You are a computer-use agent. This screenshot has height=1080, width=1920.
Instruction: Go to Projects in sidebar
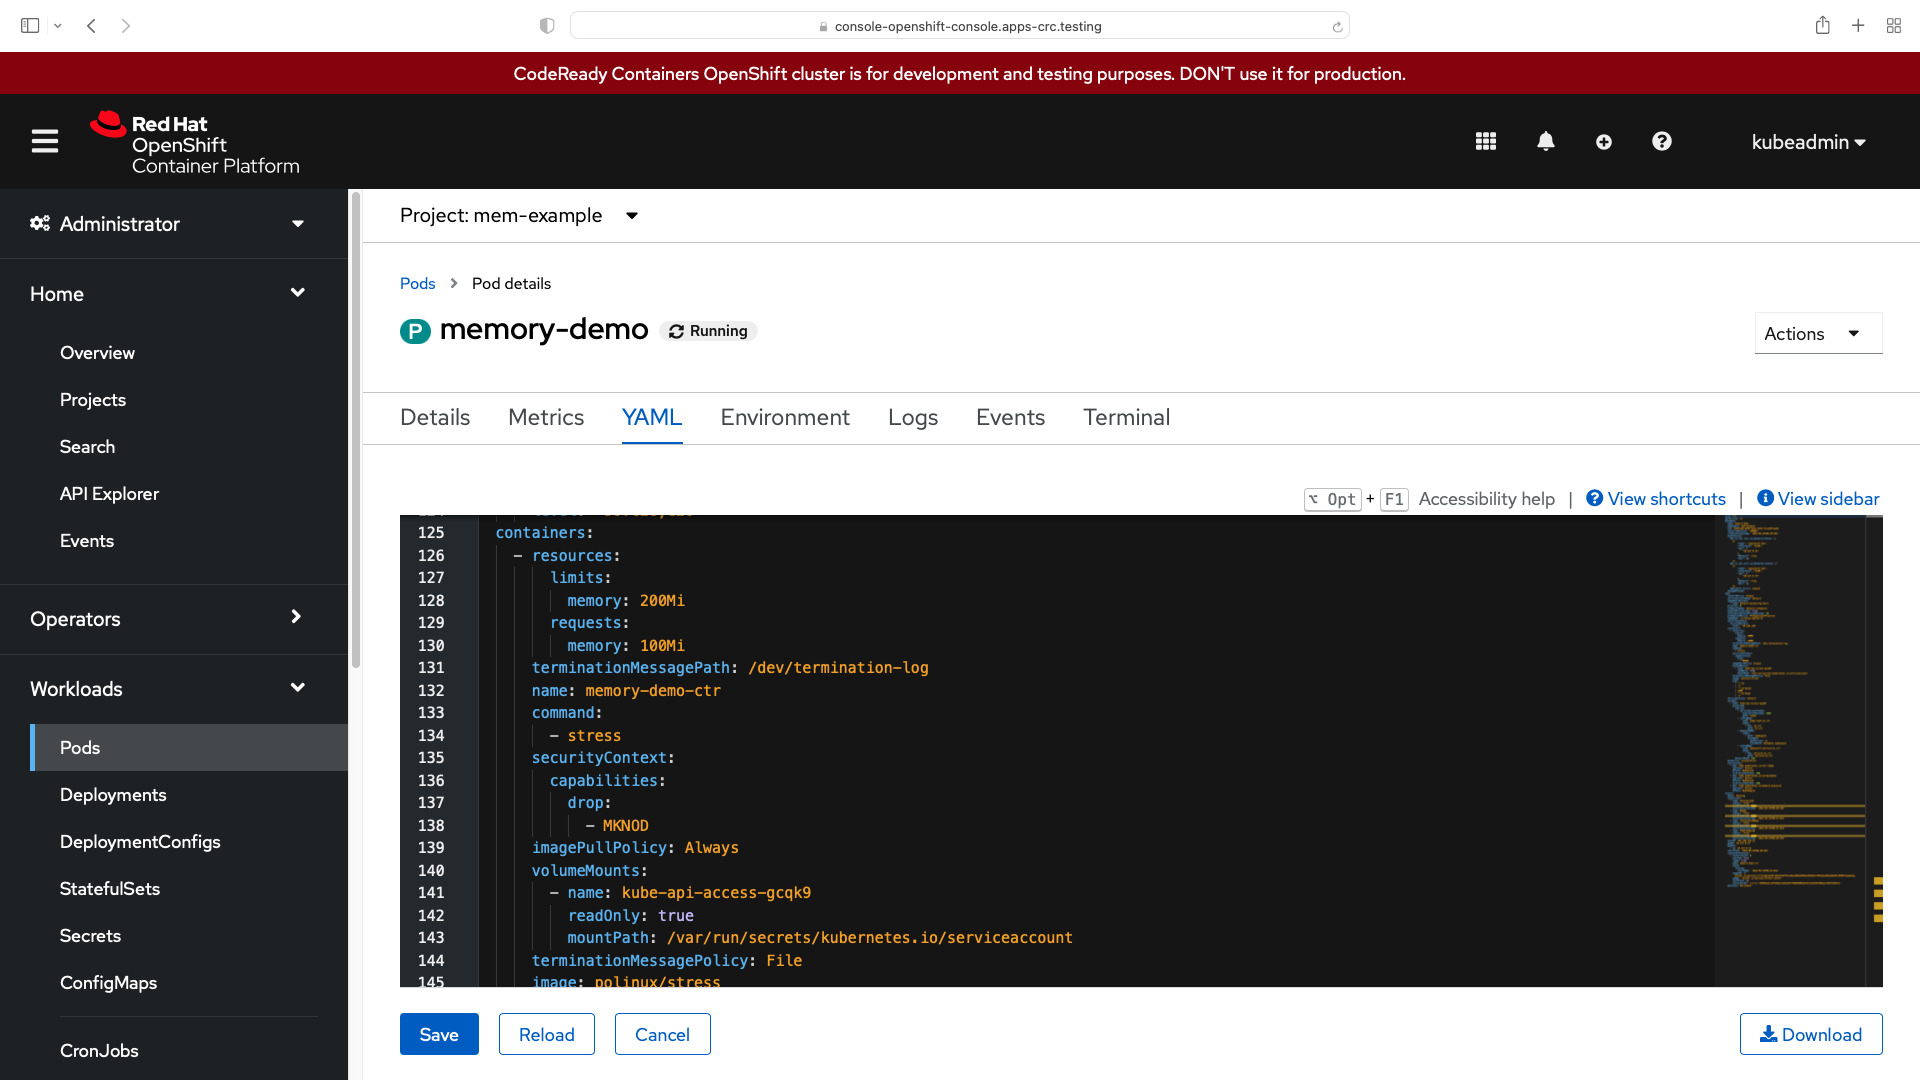pos(93,400)
